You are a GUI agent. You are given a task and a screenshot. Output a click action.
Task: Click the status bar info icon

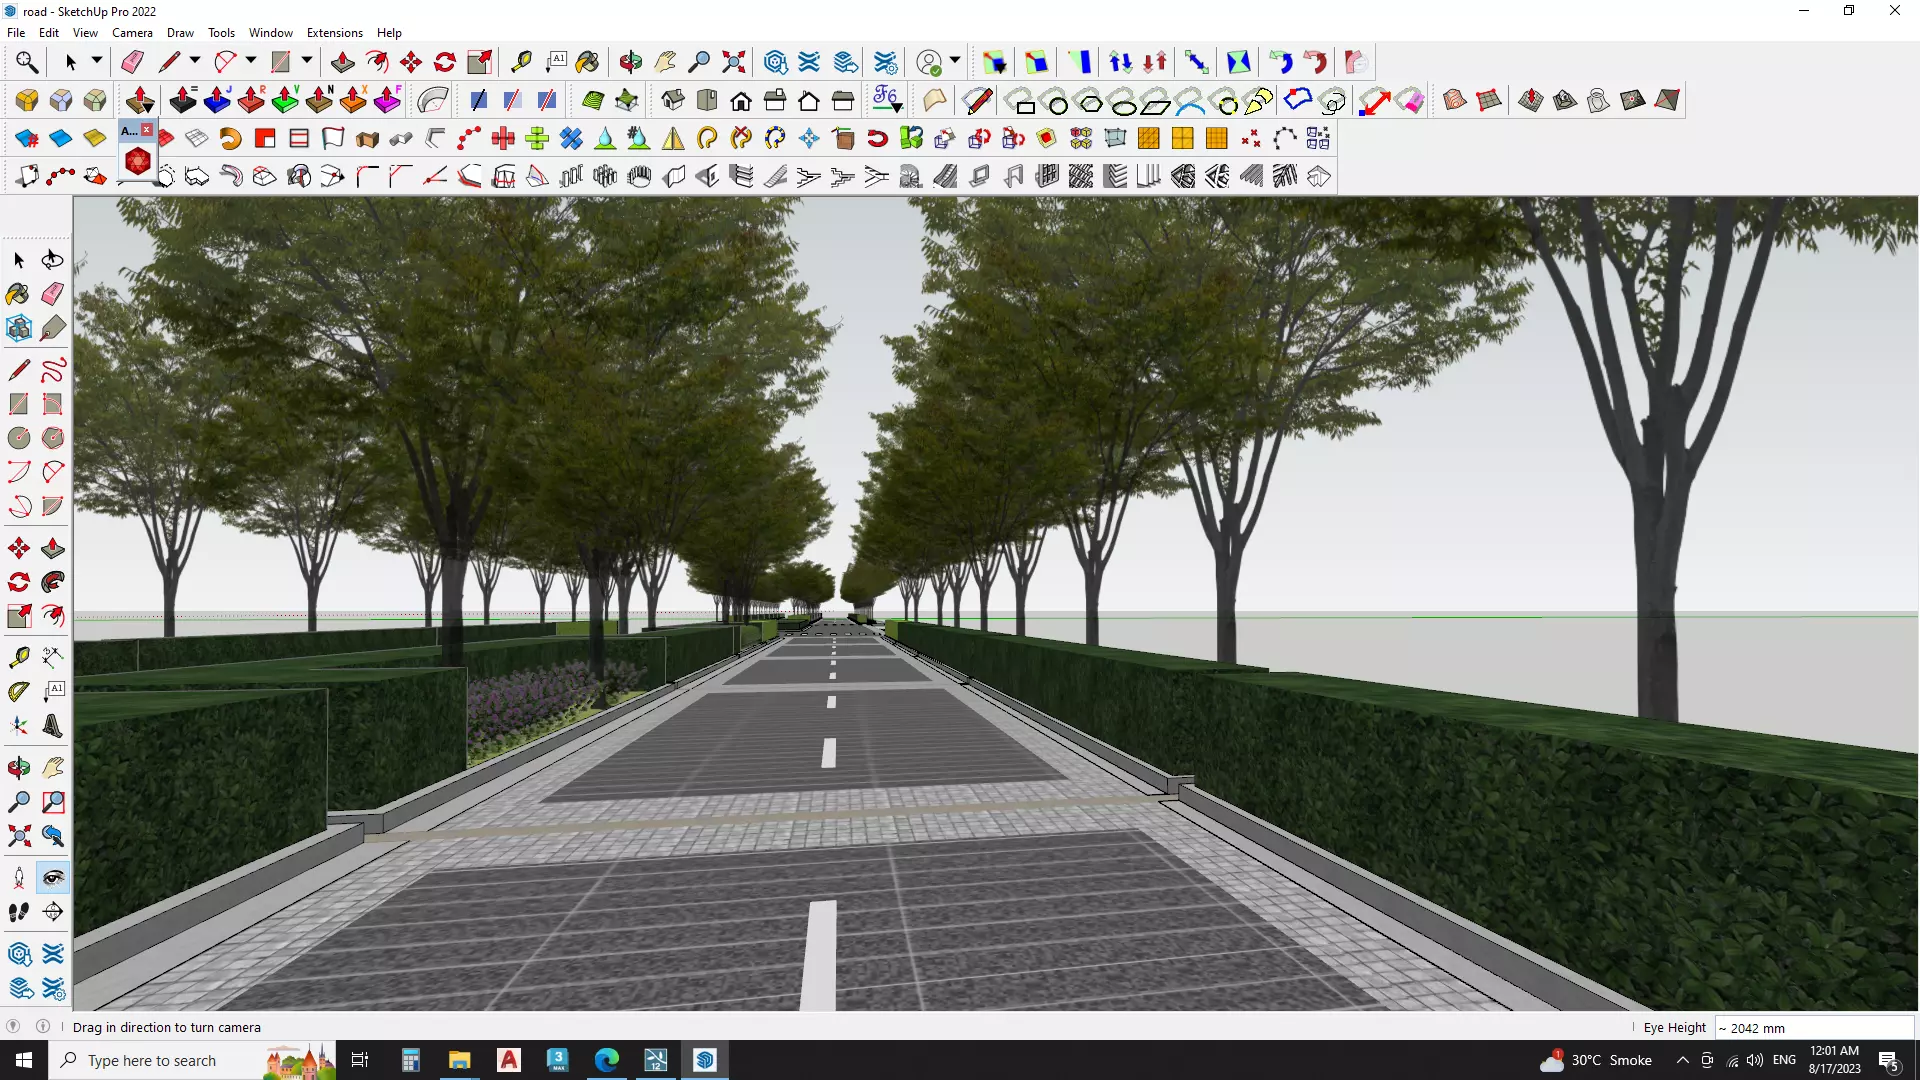click(43, 1026)
